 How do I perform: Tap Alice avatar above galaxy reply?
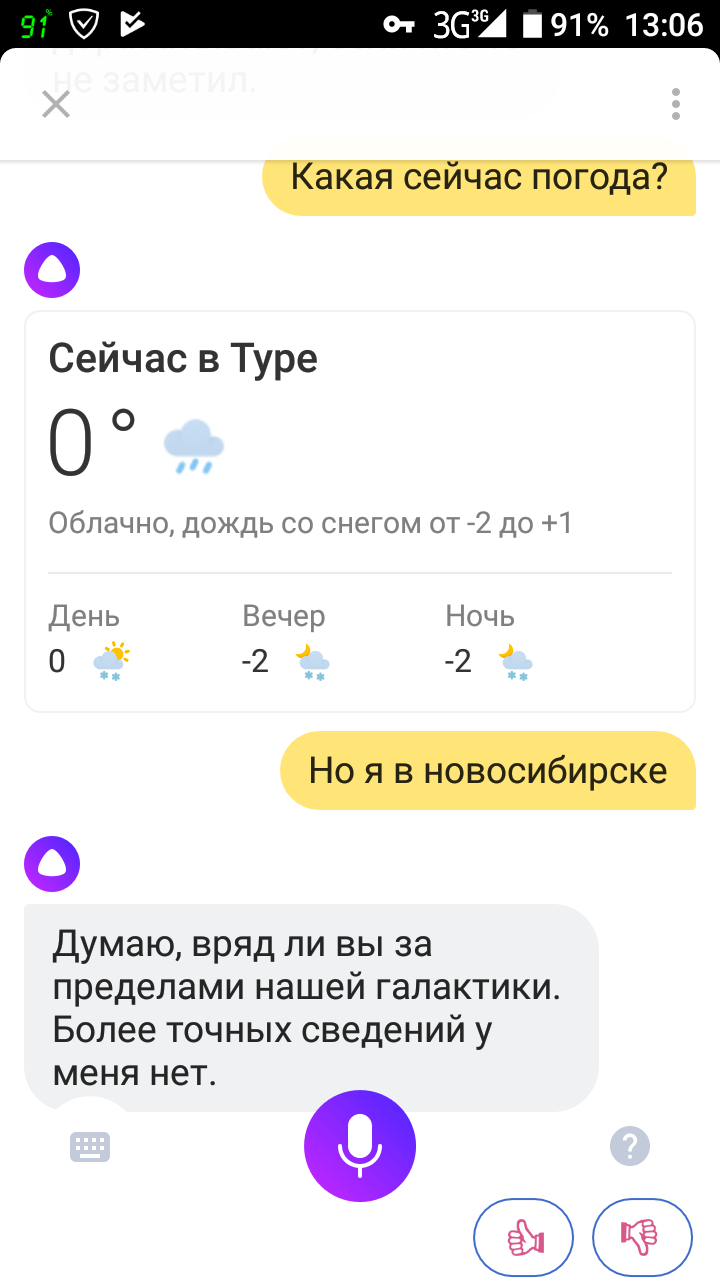pyautogui.click(x=52, y=863)
